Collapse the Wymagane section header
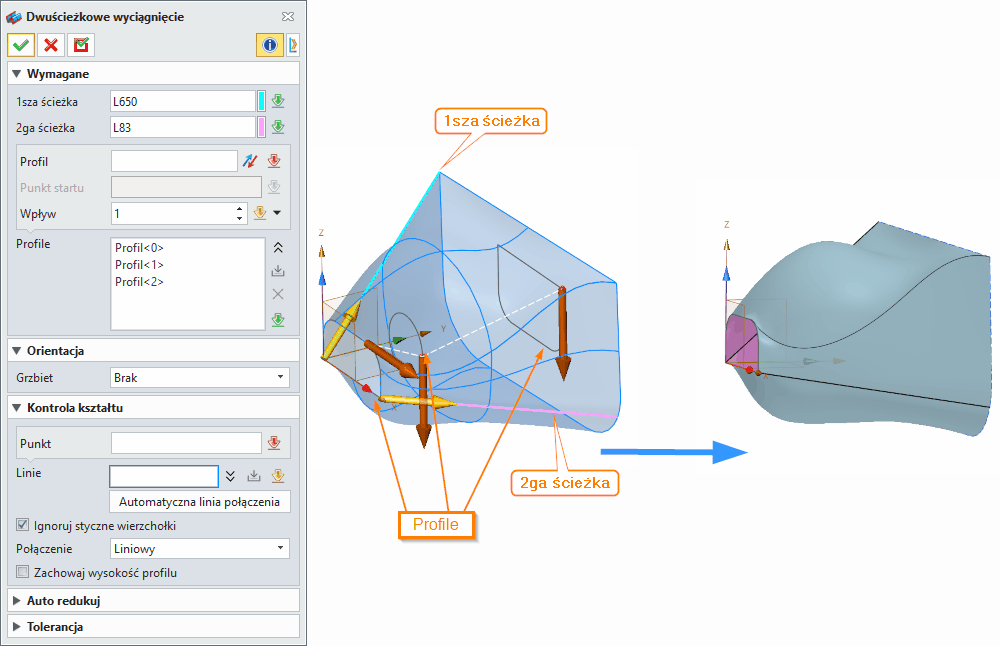 (x=57, y=74)
